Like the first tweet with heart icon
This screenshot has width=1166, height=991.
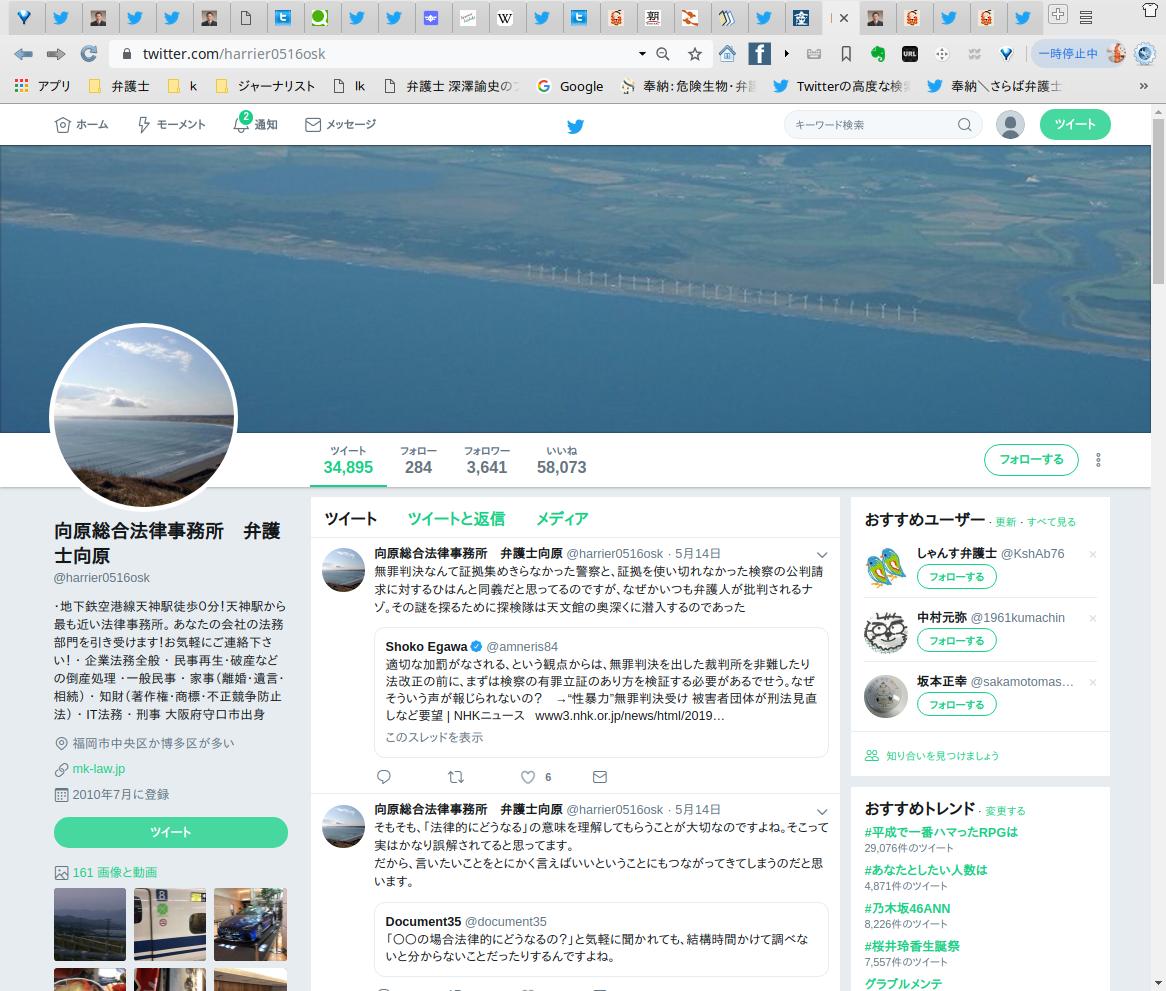528,777
